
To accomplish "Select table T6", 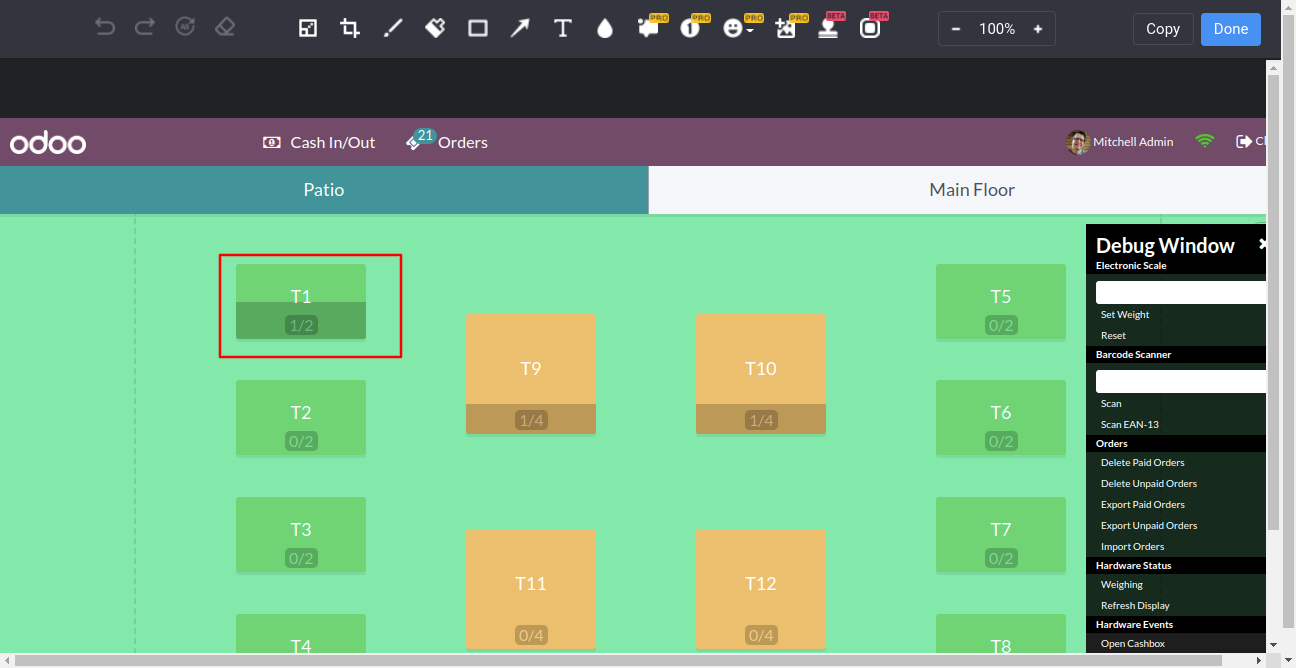I will (1001, 418).
